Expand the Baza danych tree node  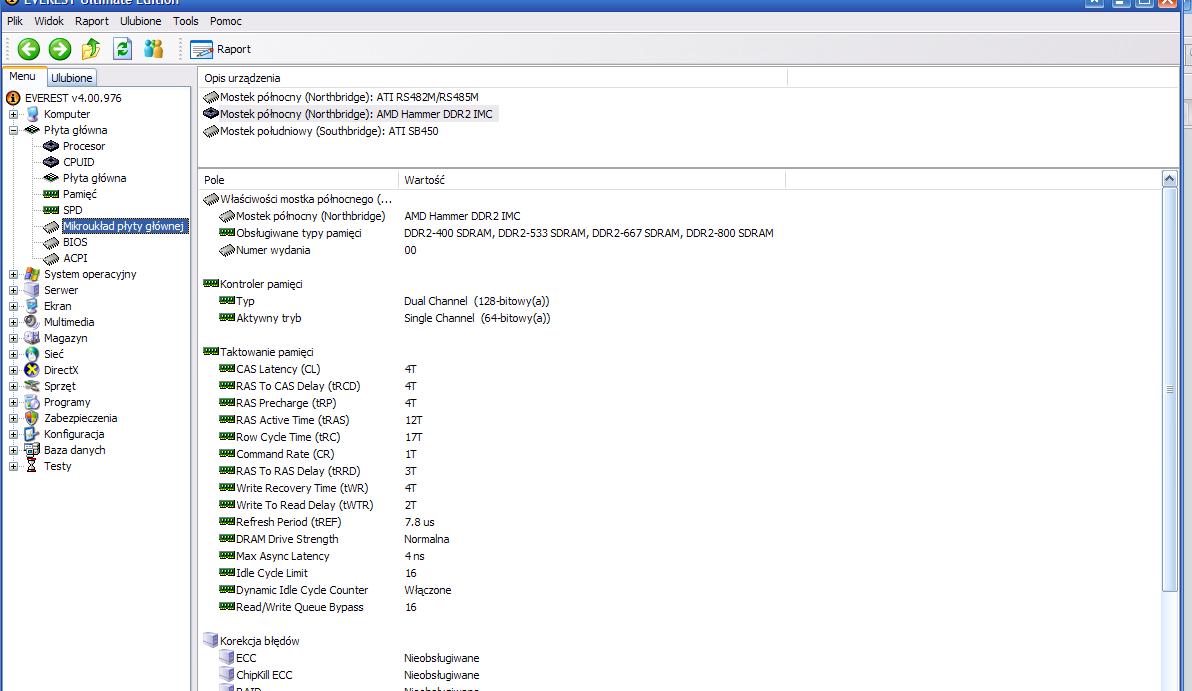13,450
